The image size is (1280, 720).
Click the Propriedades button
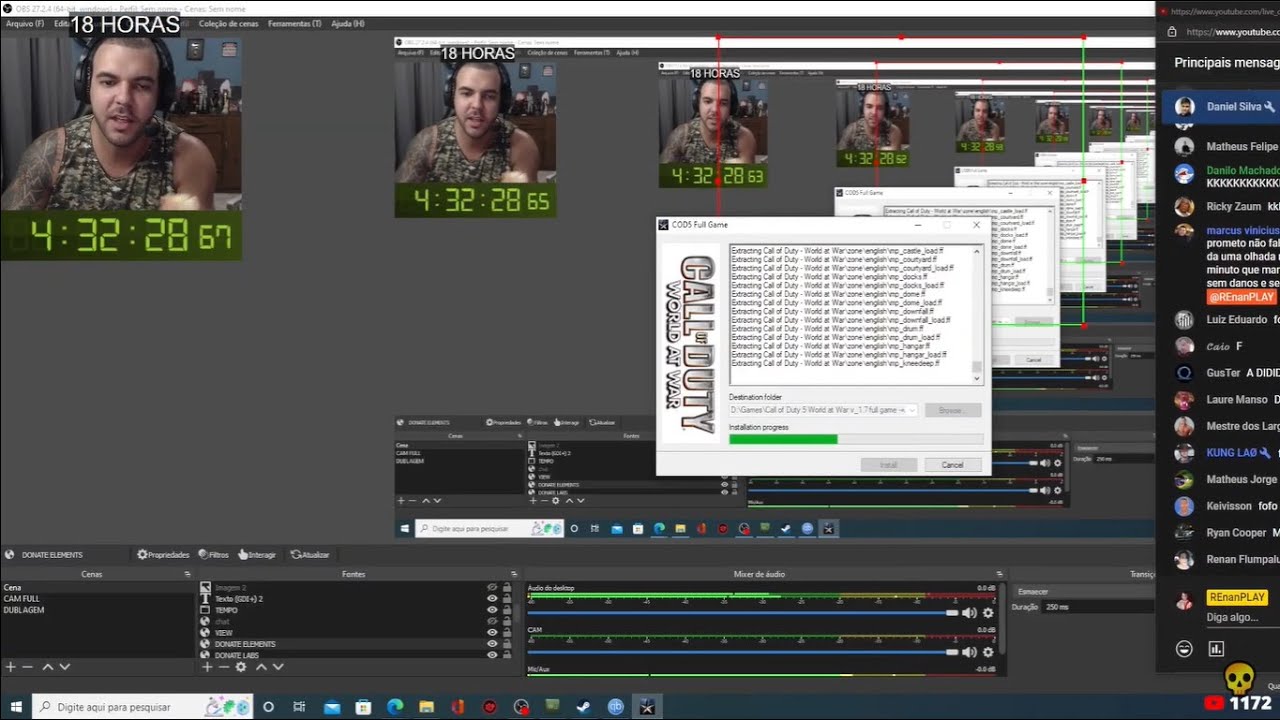pyautogui.click(x=163, y=554)
